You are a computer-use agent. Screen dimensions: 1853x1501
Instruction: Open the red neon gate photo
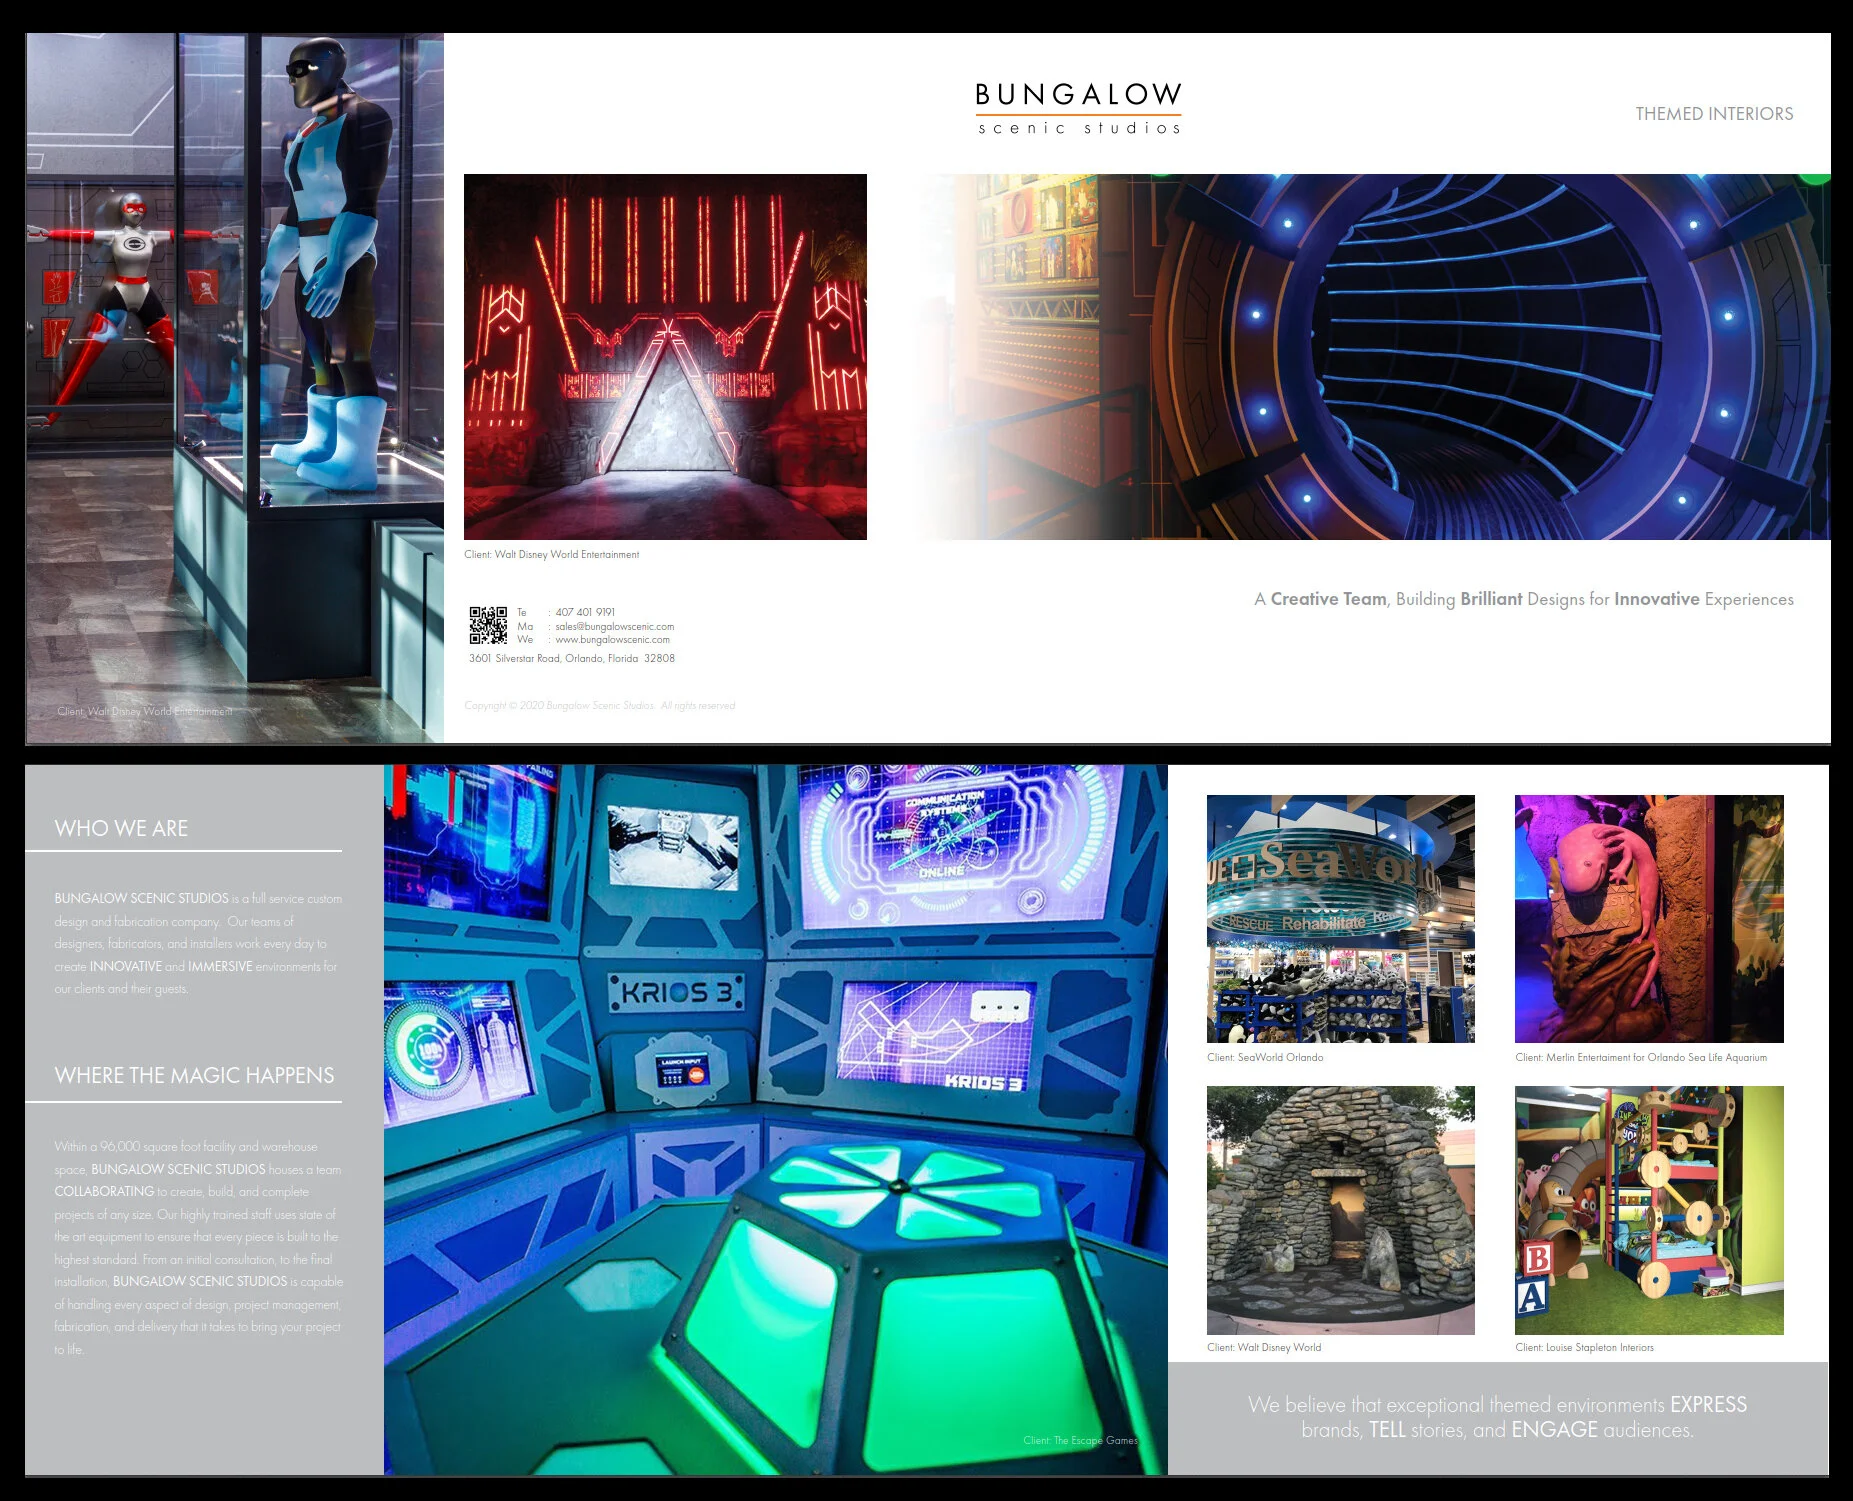(665, 357)
